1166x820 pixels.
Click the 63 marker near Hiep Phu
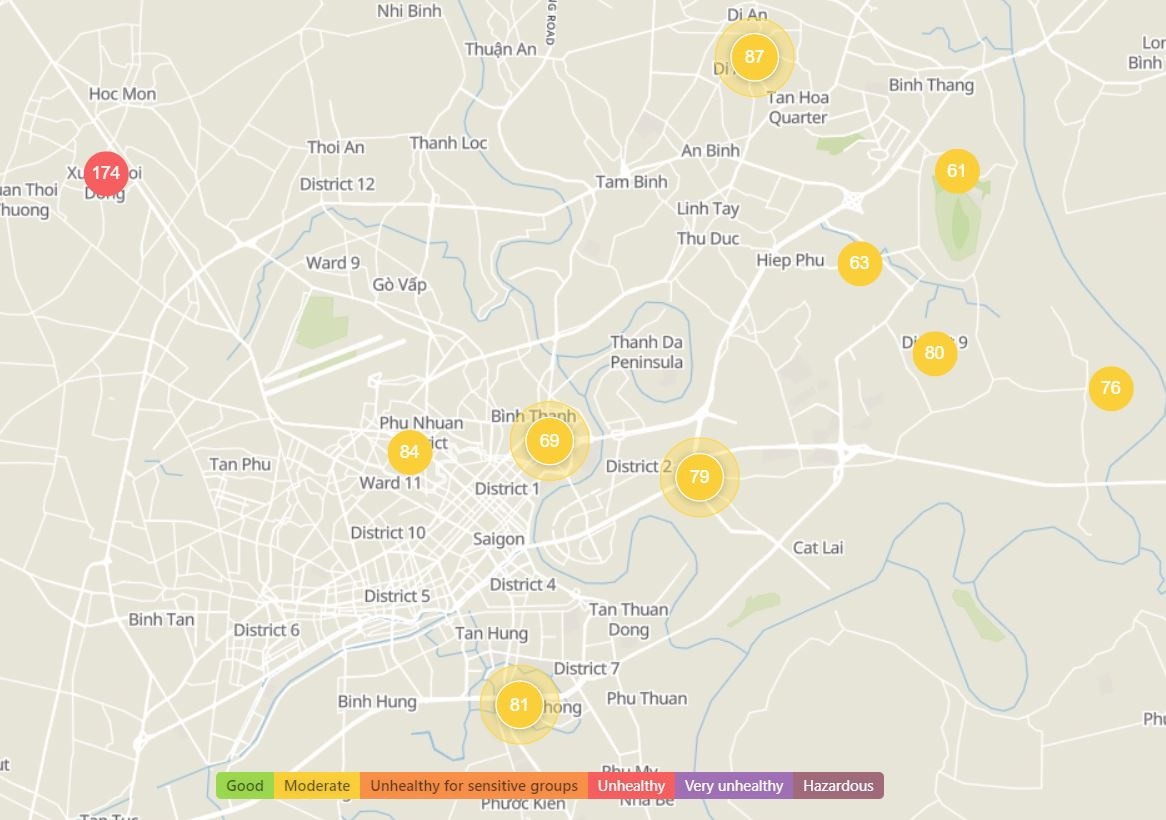point(859,264)
